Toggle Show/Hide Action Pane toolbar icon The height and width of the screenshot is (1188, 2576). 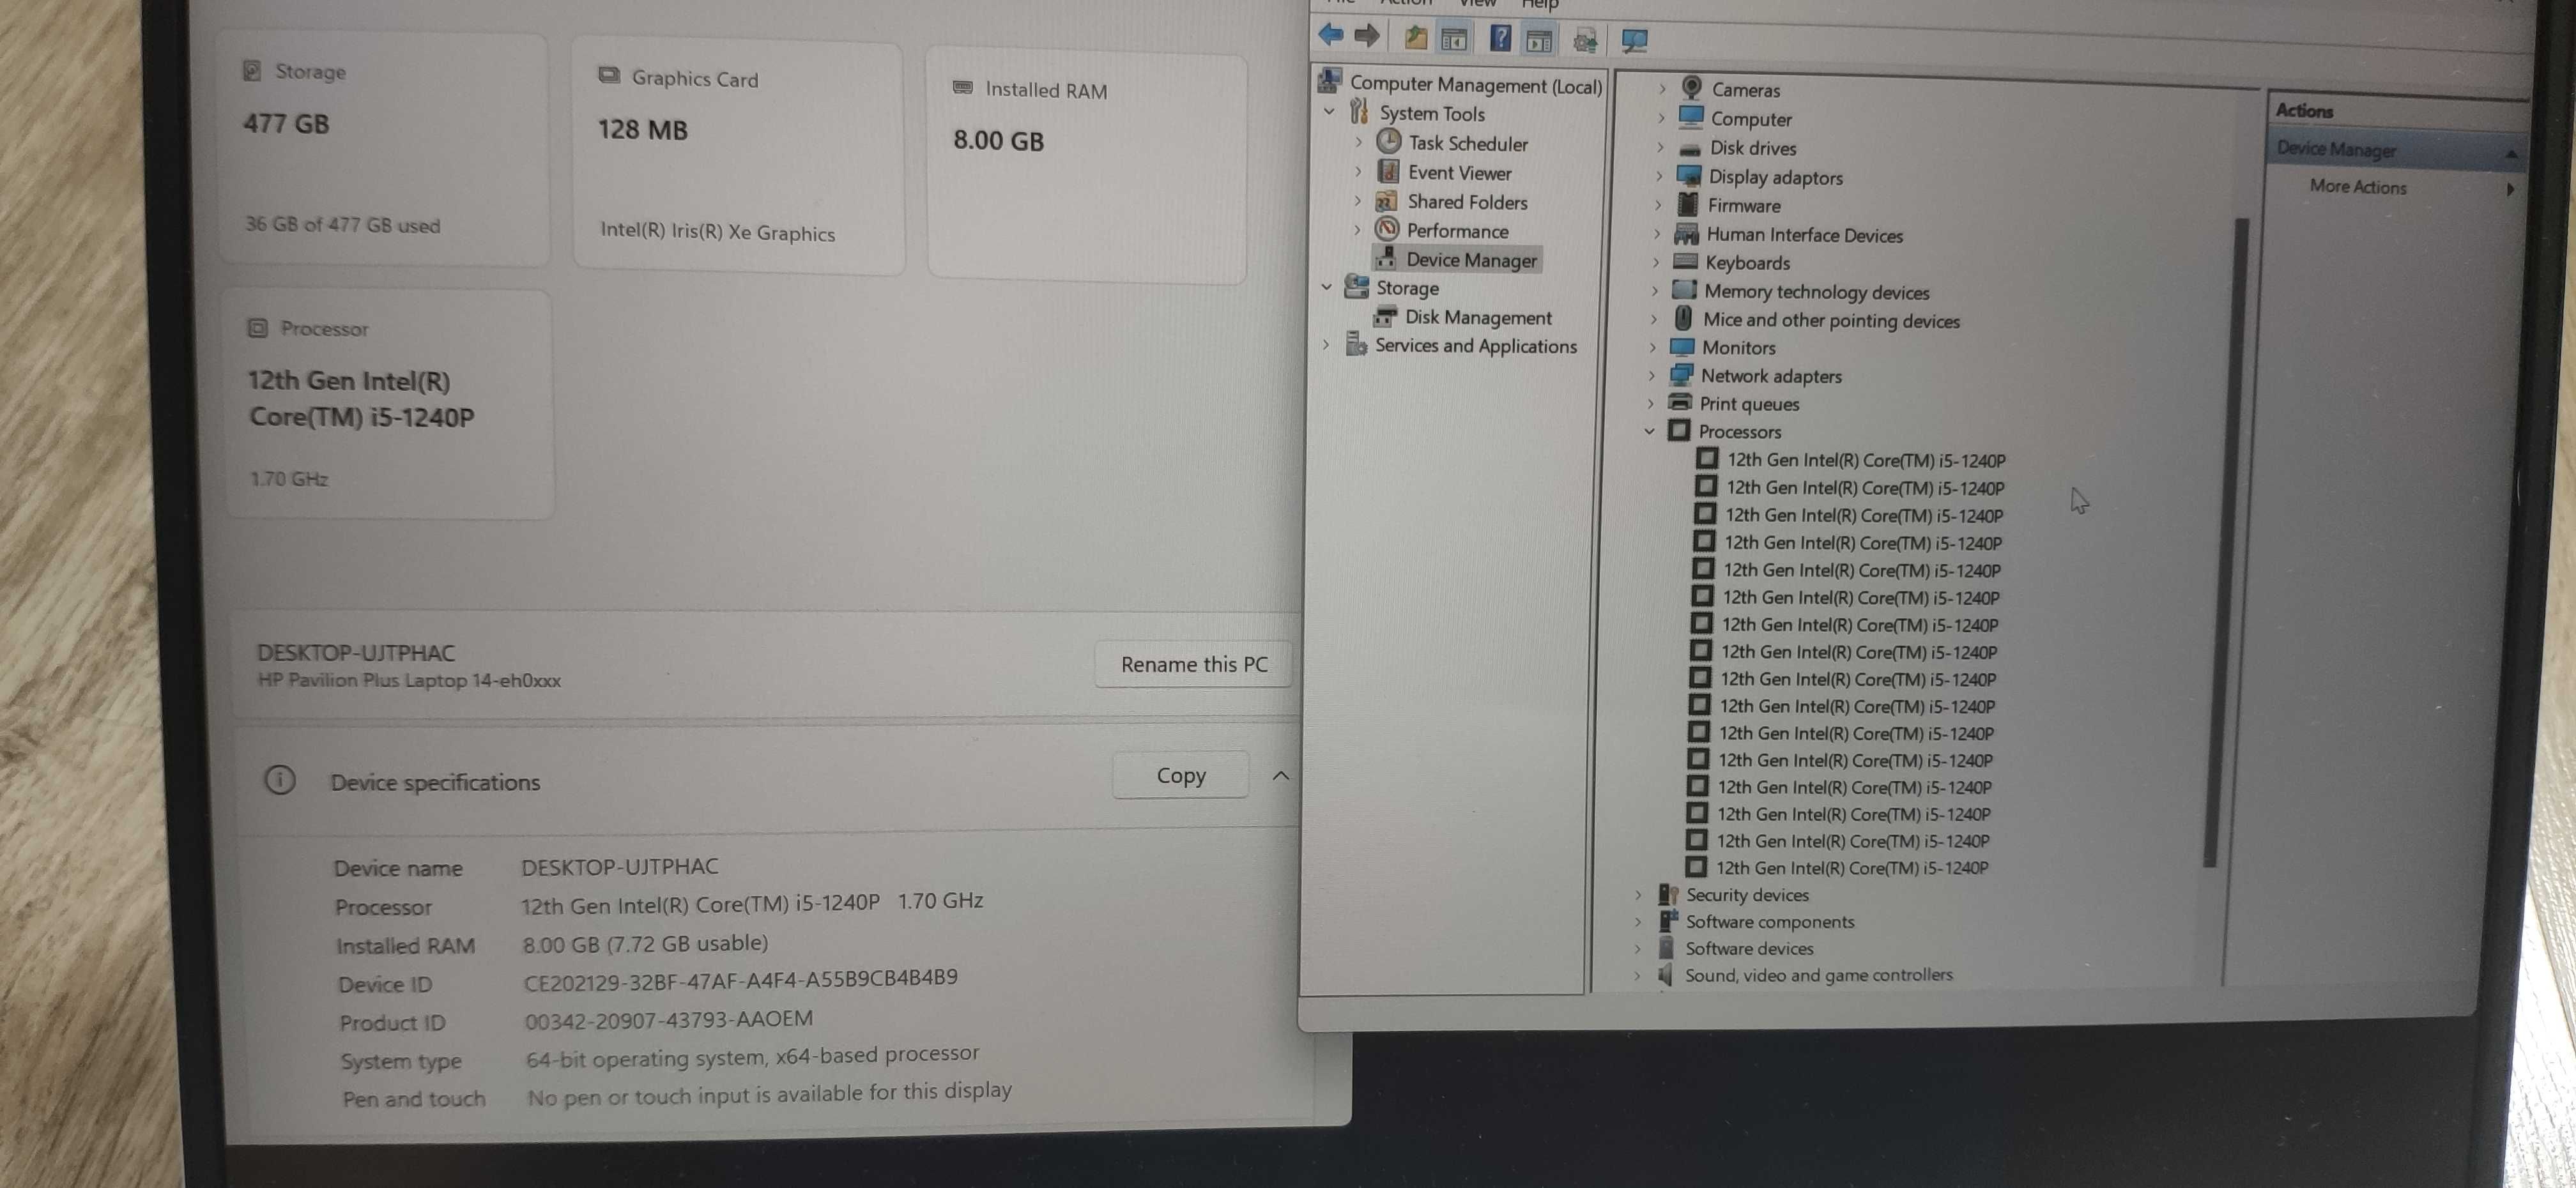[x=1539, y=40]
